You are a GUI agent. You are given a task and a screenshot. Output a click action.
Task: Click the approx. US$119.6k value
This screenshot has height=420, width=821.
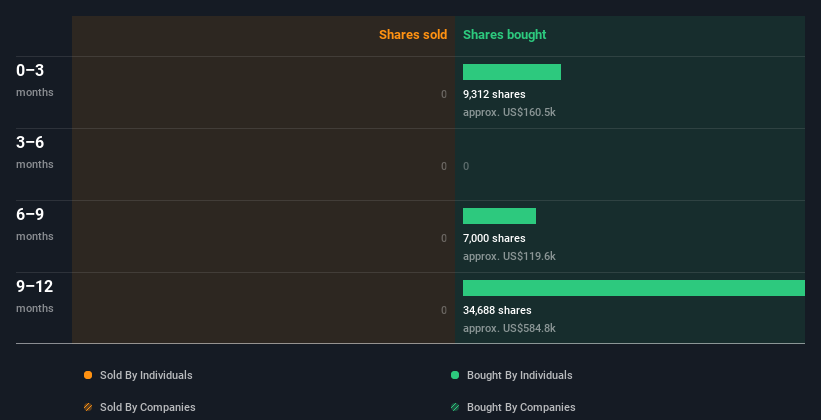pyautogui.click(x=509, y=256)
